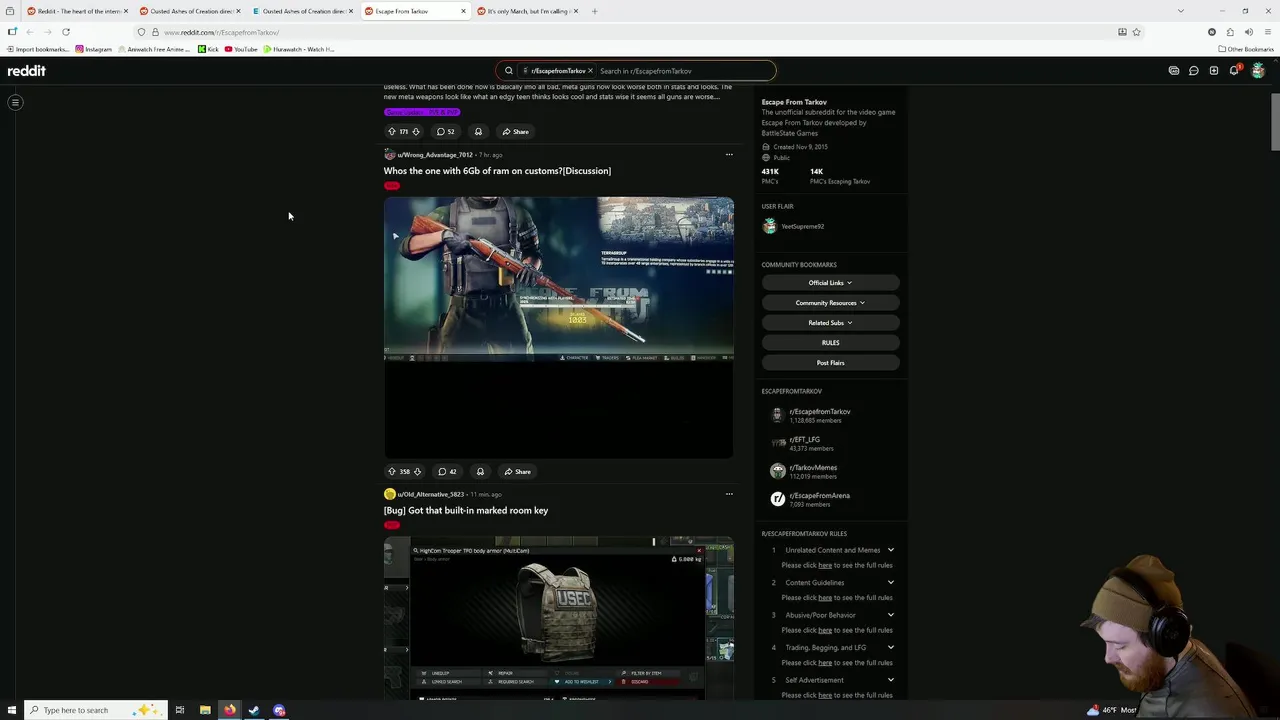
Task: Open the USEC body armor image
Action: (559, 617)
